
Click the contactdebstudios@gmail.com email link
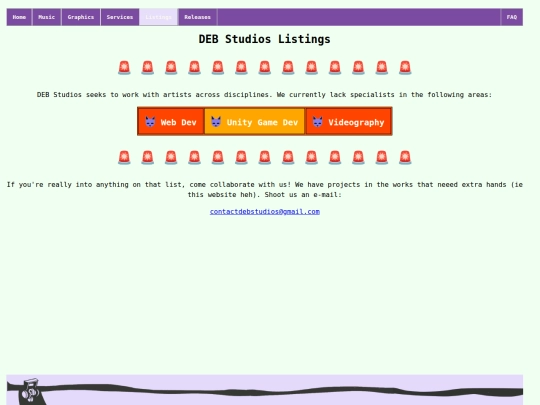click(265, 211)
